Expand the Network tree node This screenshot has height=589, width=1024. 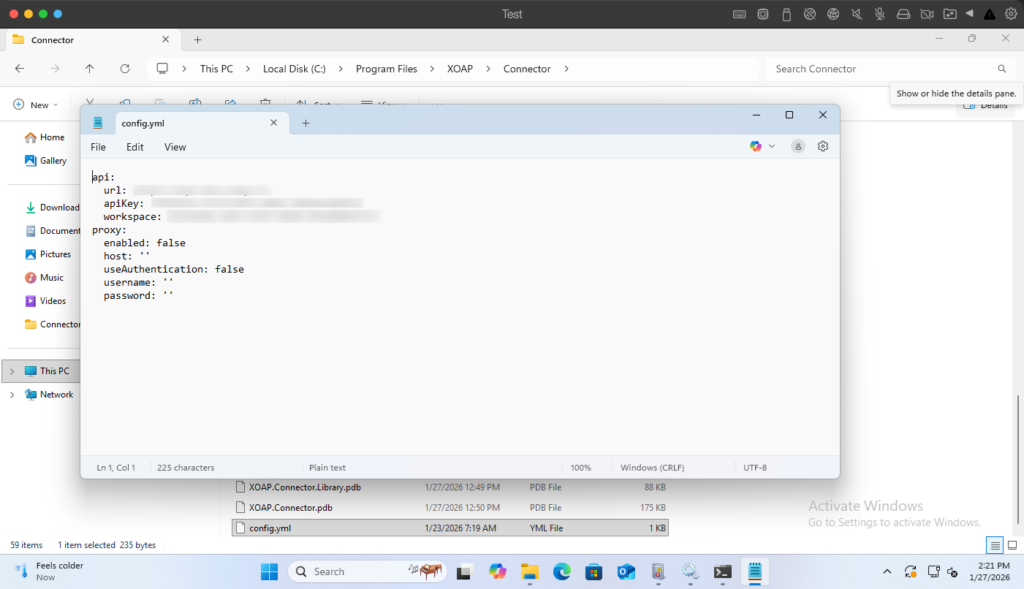(x=12, y=395)
